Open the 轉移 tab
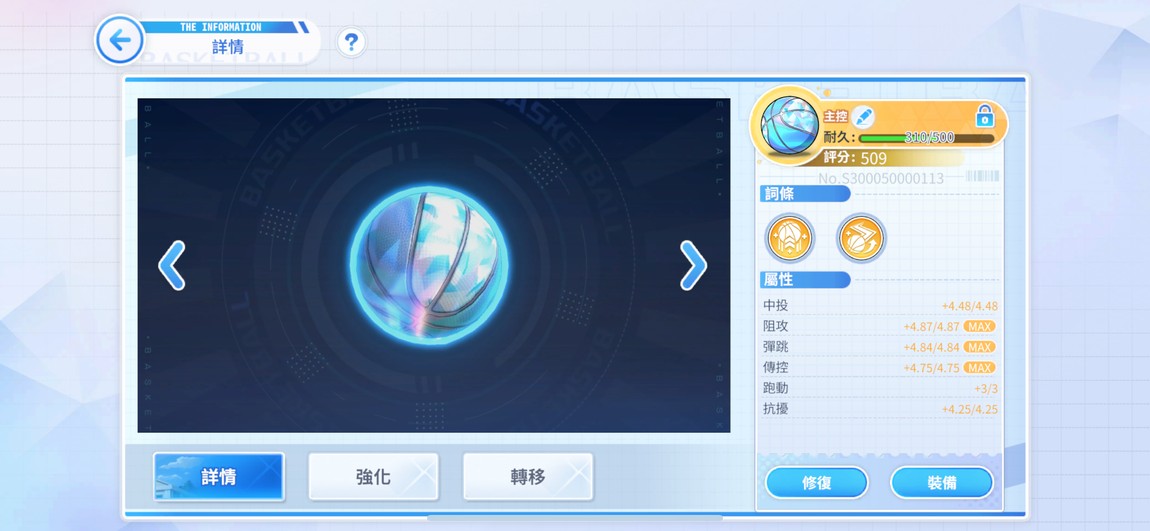Viewport: 1150px width, 531px height. point(528,477)
